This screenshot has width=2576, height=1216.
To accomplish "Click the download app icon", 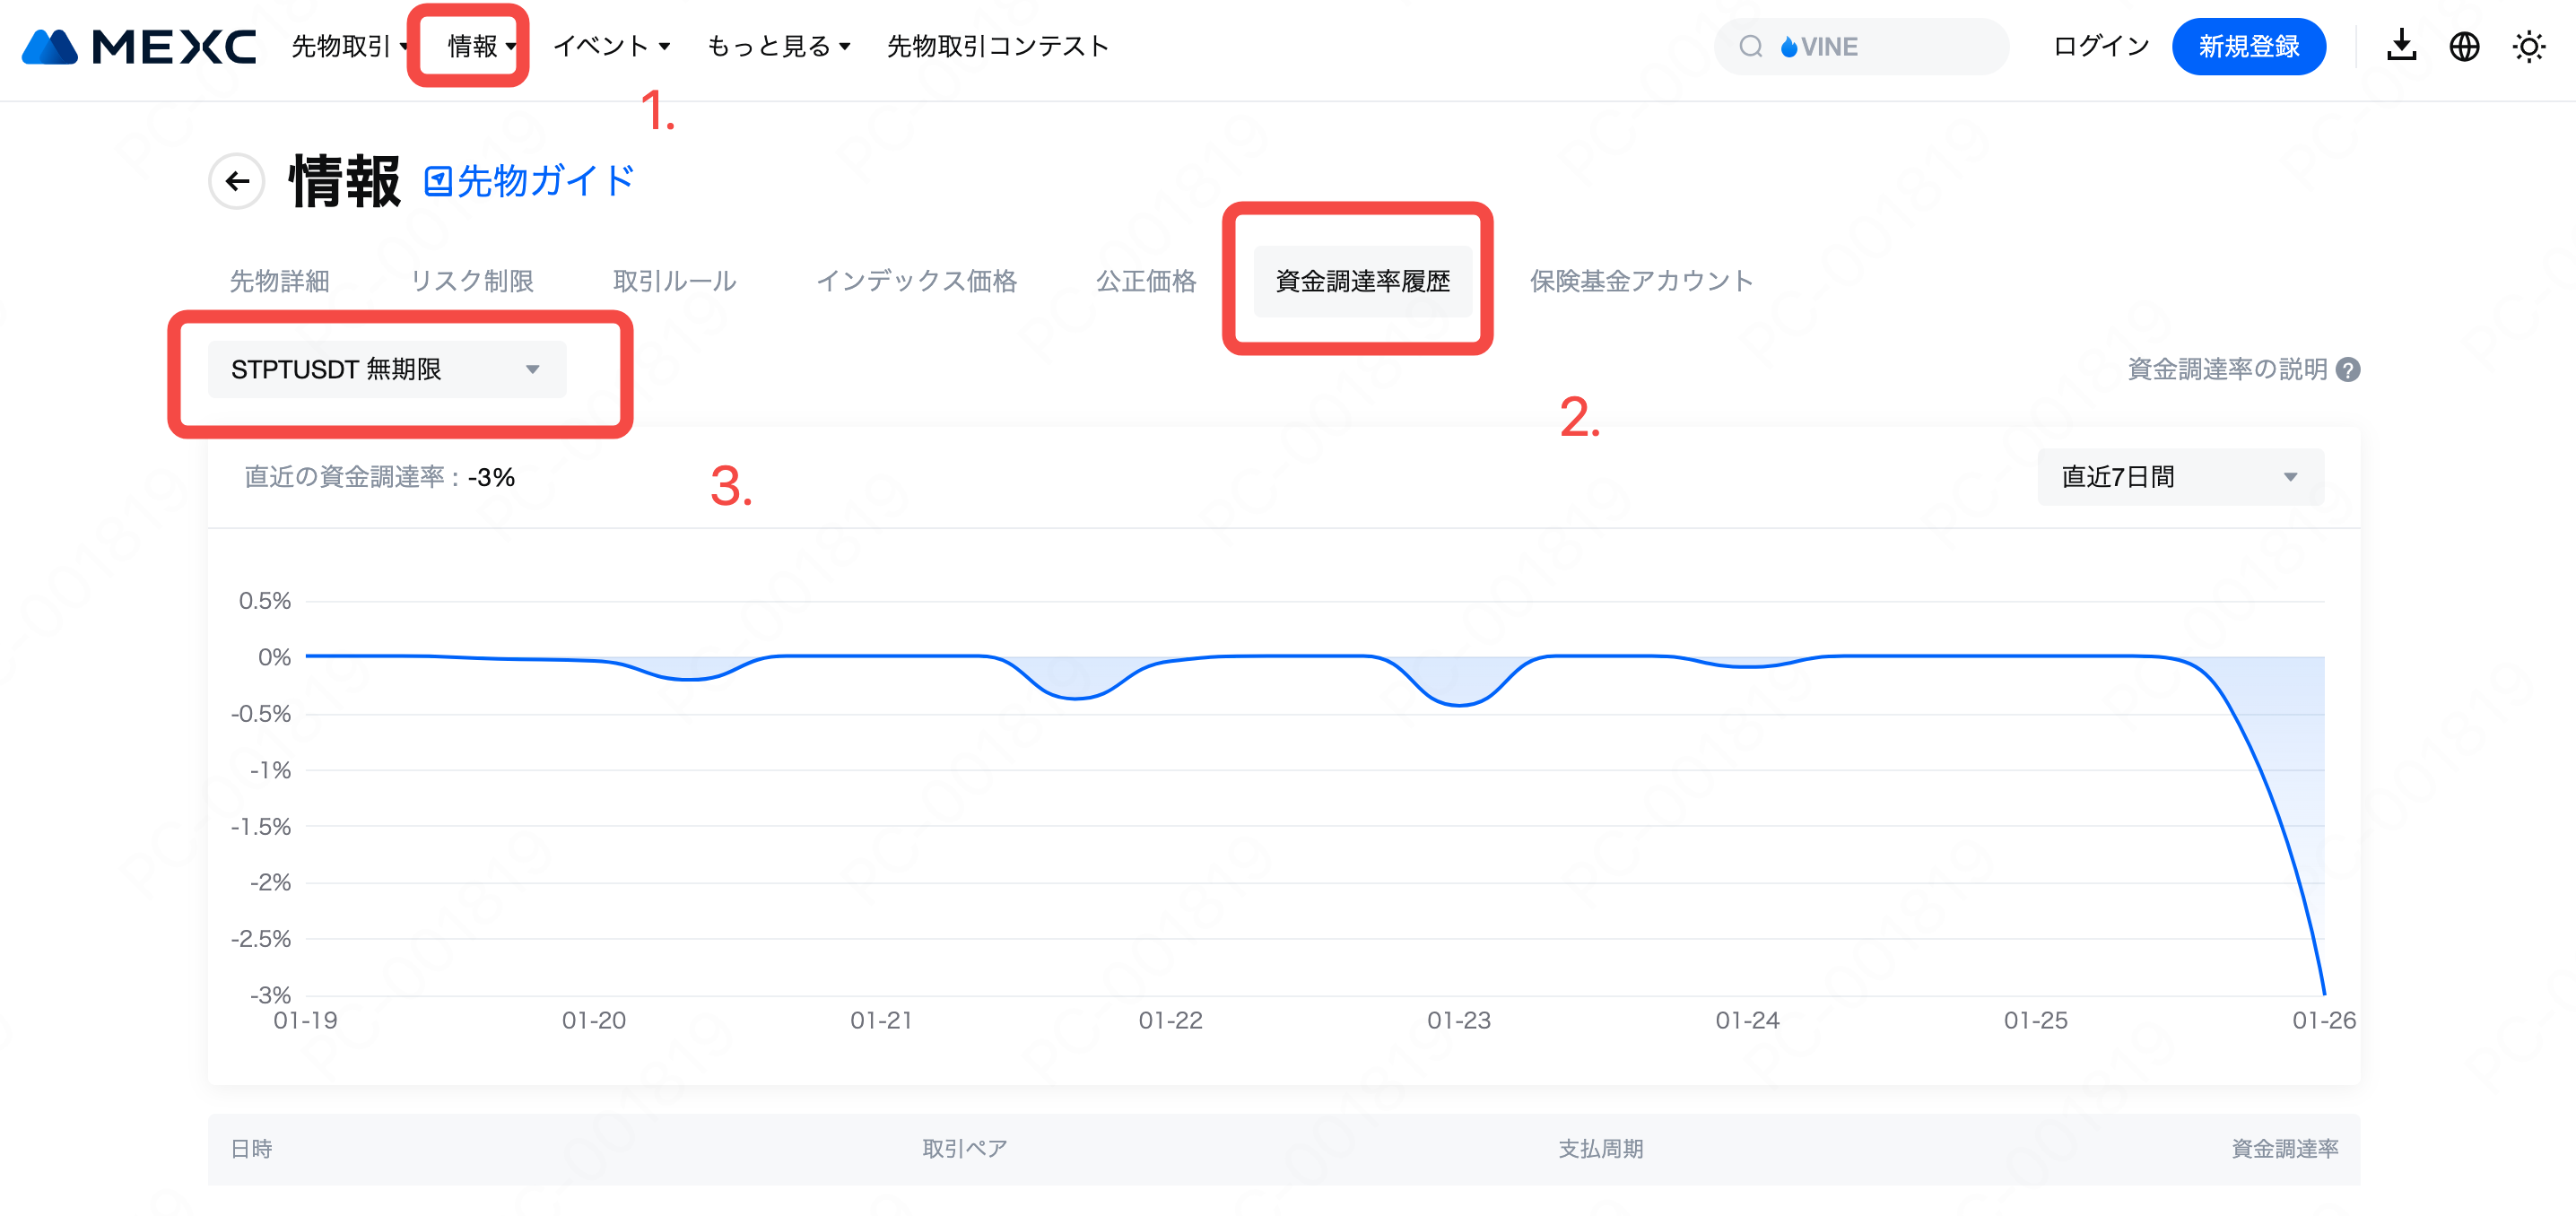I will (2401, 46).
